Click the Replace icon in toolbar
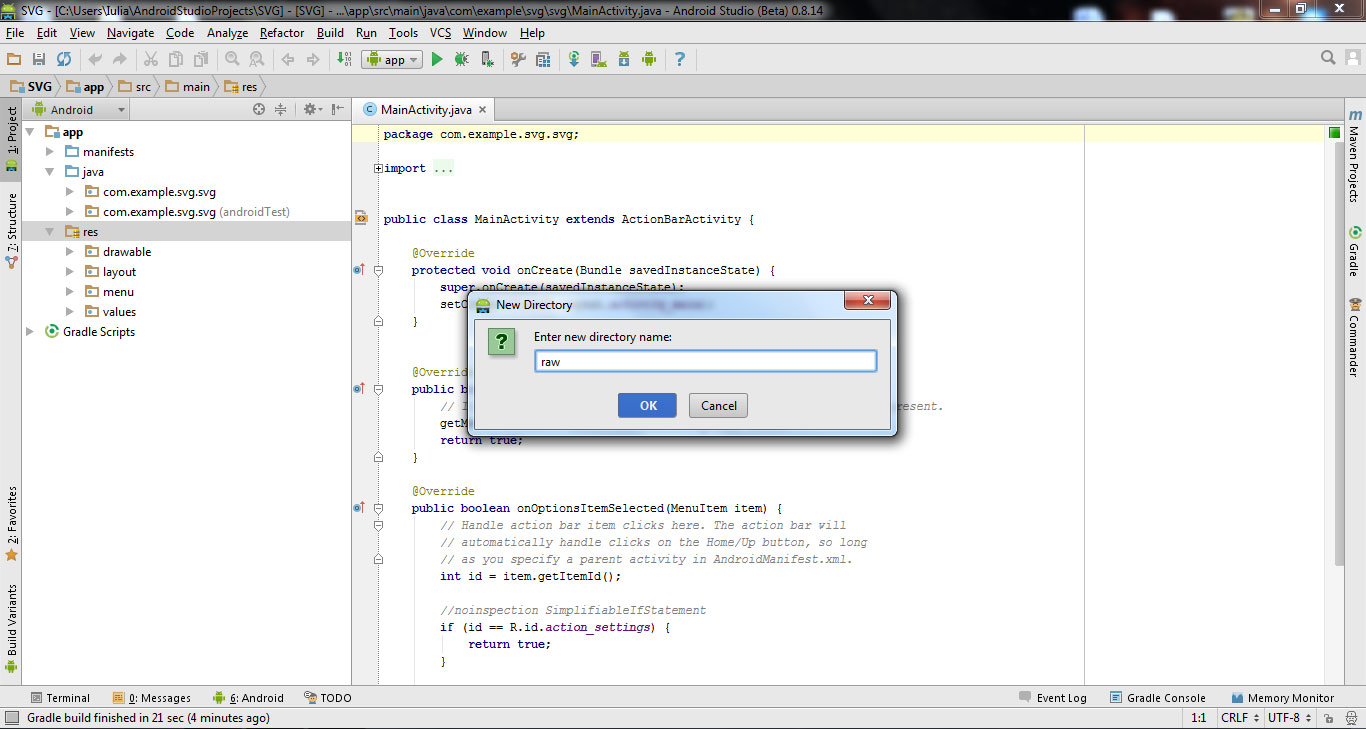The height and width of the screenshot is (729, 1366). [256, 60]
